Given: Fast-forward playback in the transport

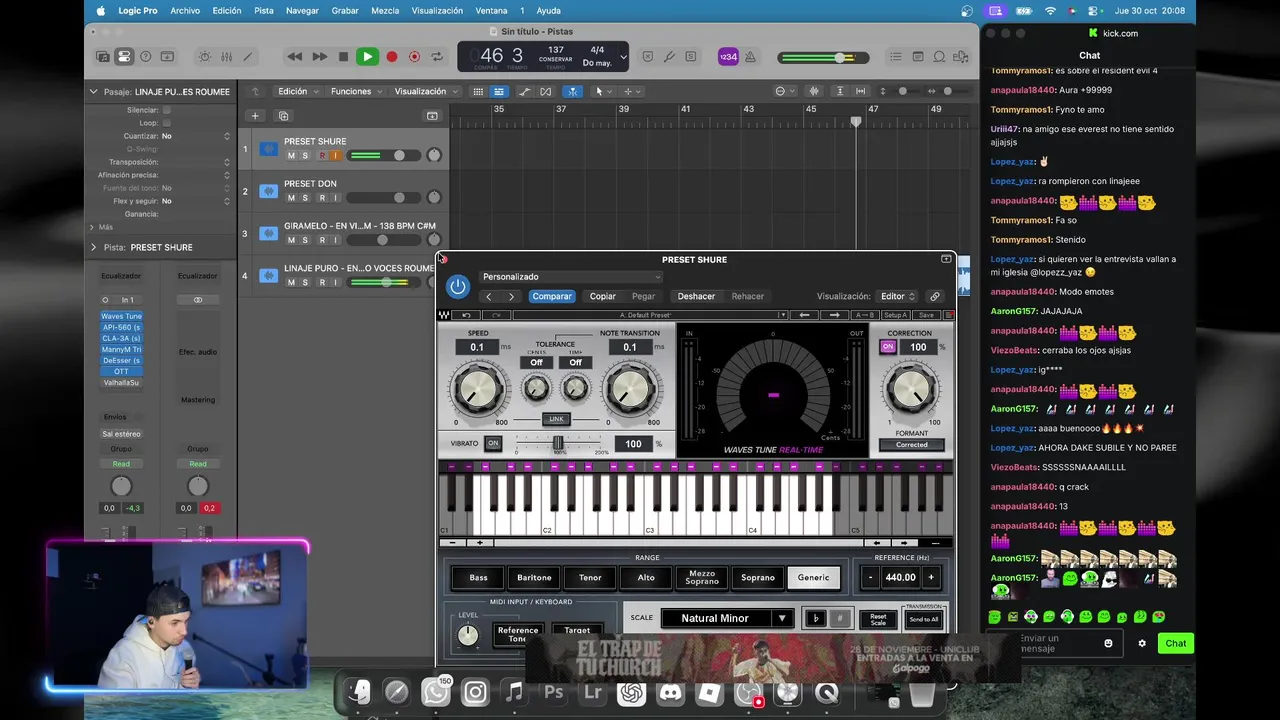Looking at the screenshot, I should point(320,57).
